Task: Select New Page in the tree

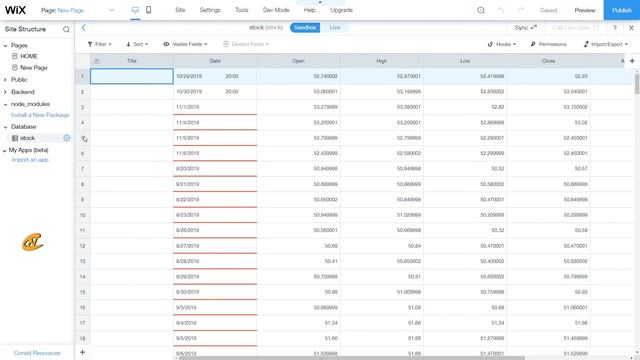Action: (x=34, y=67)
